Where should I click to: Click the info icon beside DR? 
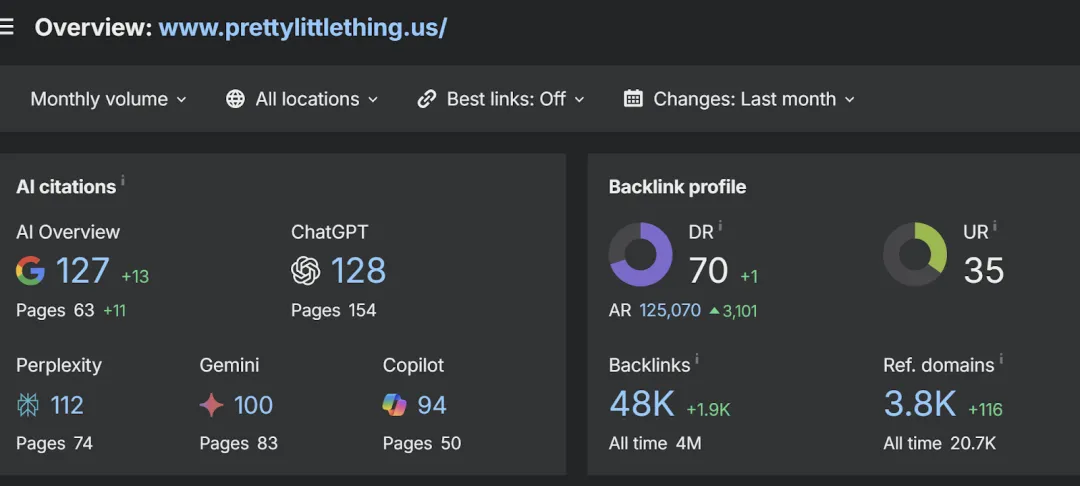[x=720, y=227]
